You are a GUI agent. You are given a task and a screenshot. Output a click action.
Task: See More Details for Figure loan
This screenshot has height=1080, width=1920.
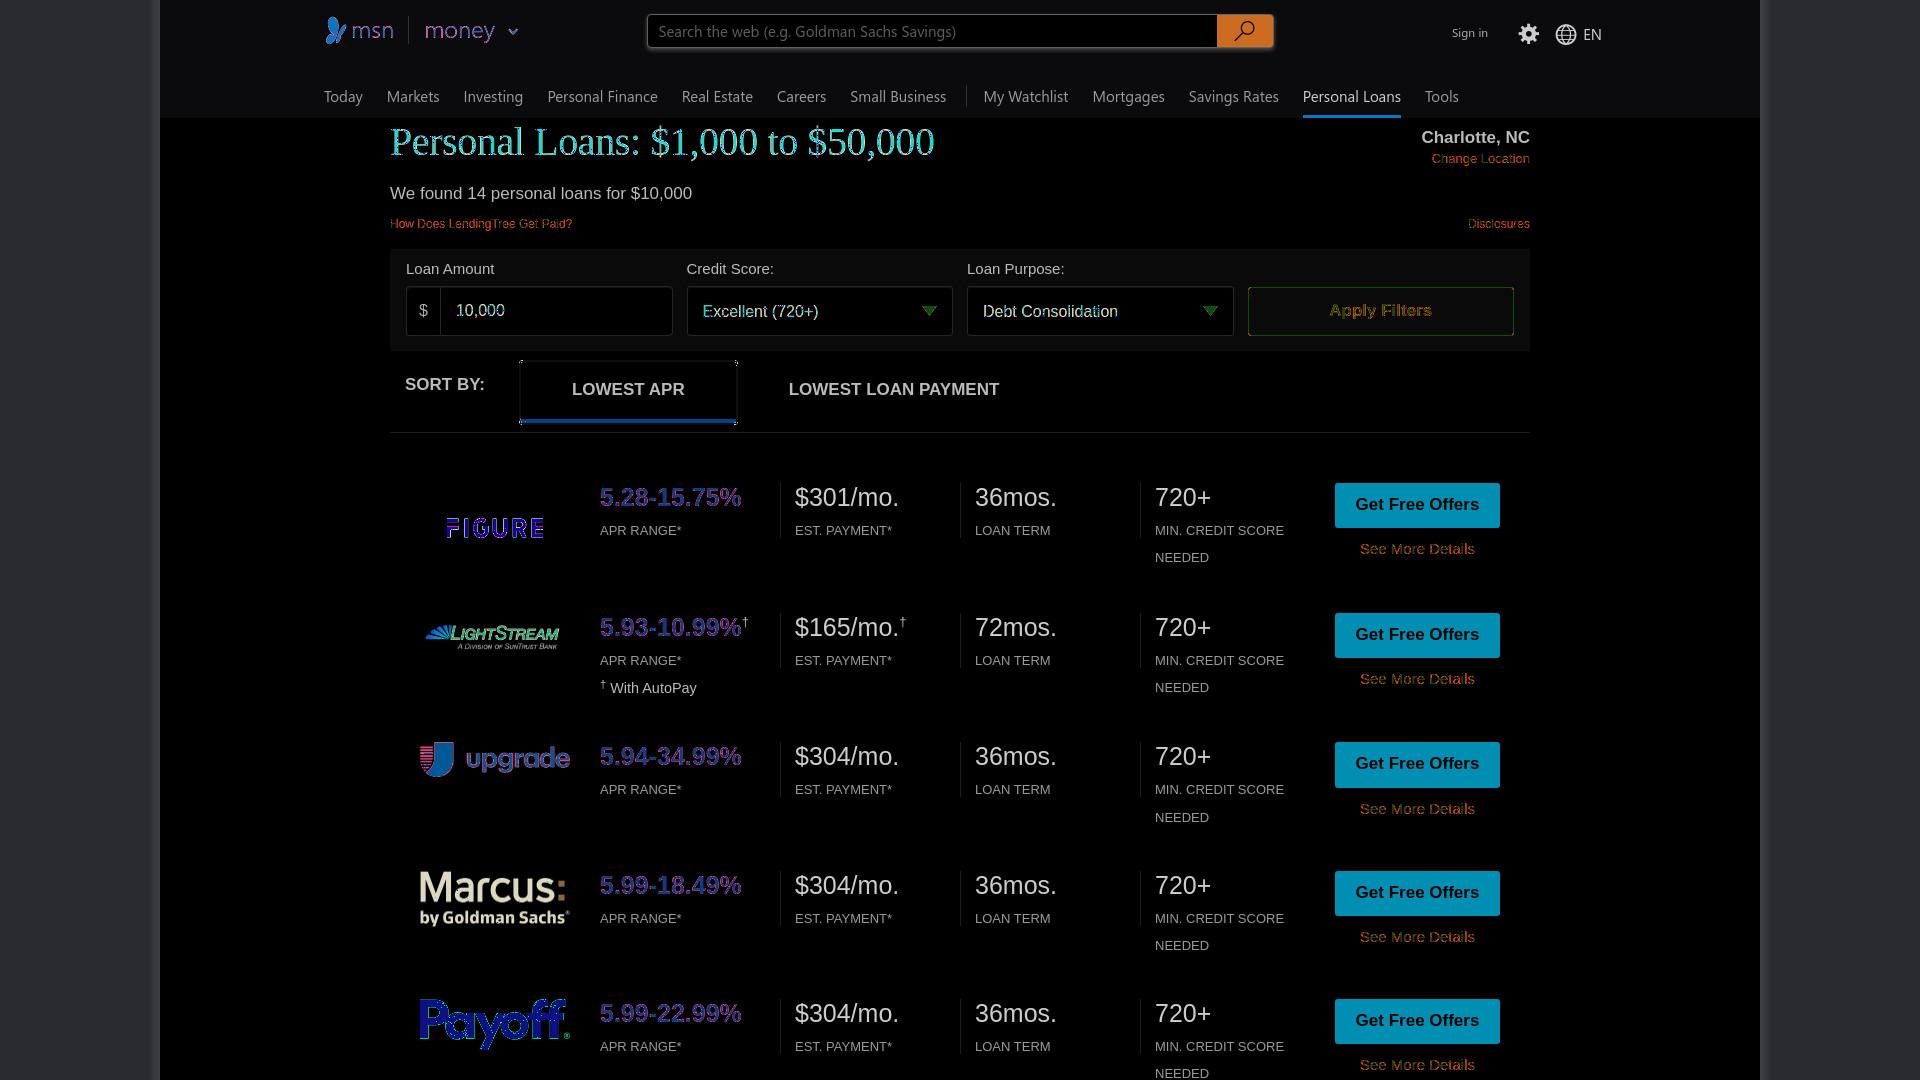pyautogui.click(x=1417, y=549)
